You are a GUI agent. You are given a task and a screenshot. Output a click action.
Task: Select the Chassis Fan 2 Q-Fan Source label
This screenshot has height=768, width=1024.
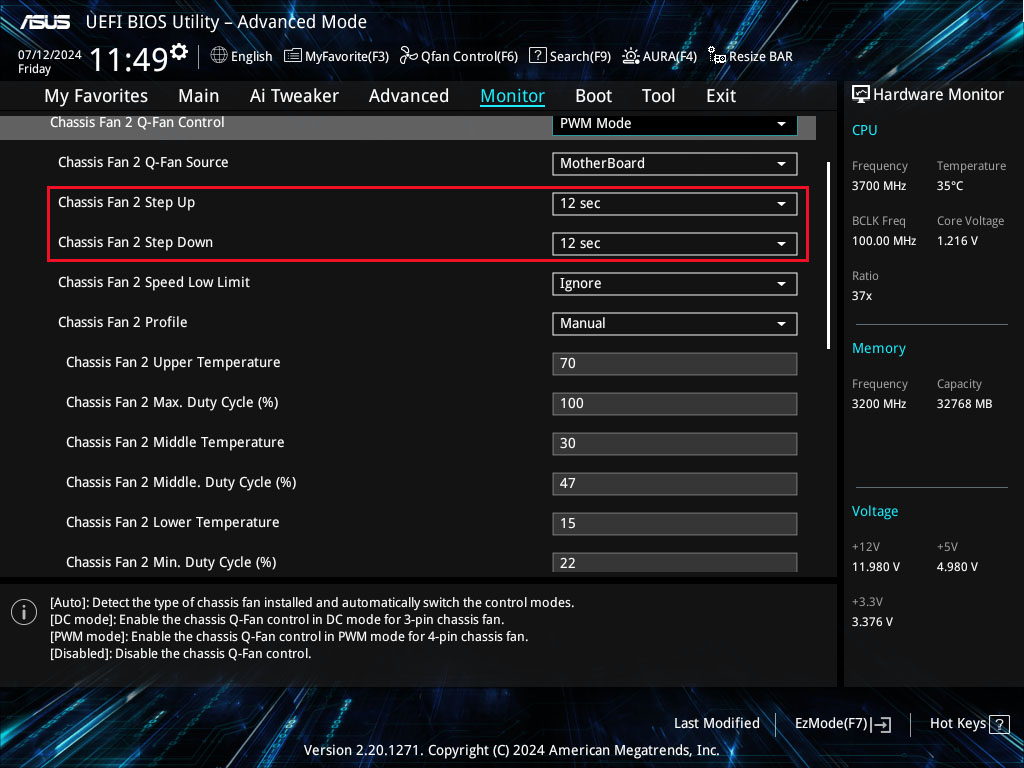(x=143, y=162)
